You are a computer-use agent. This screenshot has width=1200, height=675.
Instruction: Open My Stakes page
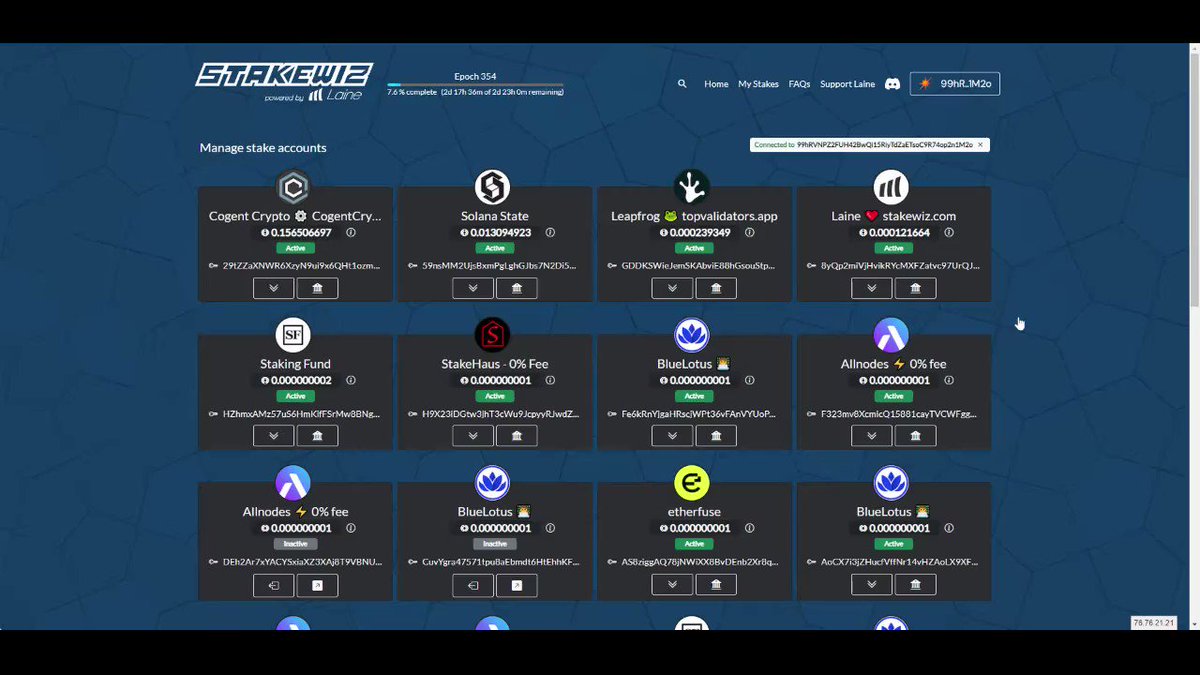pyautogui.click(x=758, y=84)
